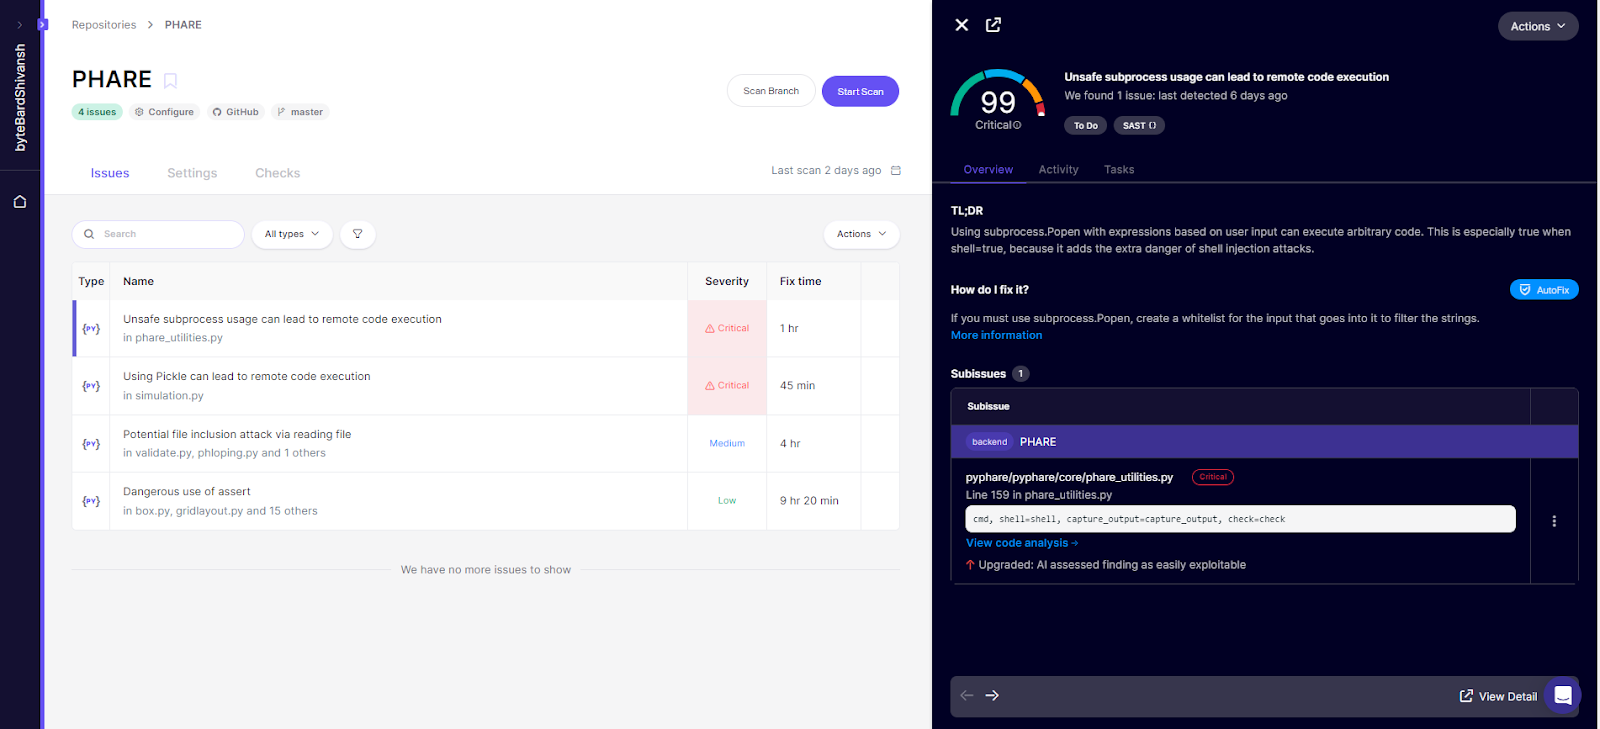Click the 99 Critical score gauge
The image size is (1600, 729).
coord(997,100)
